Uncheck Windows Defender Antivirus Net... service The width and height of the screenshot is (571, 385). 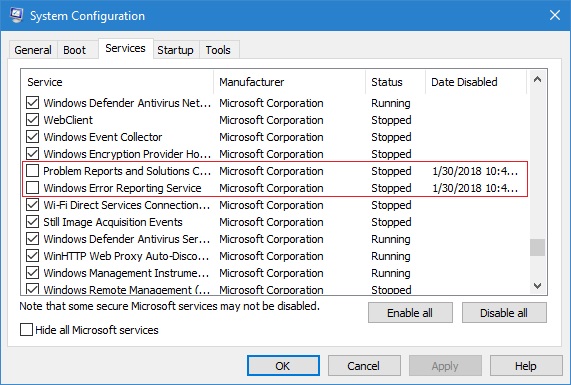coord(32,103)
